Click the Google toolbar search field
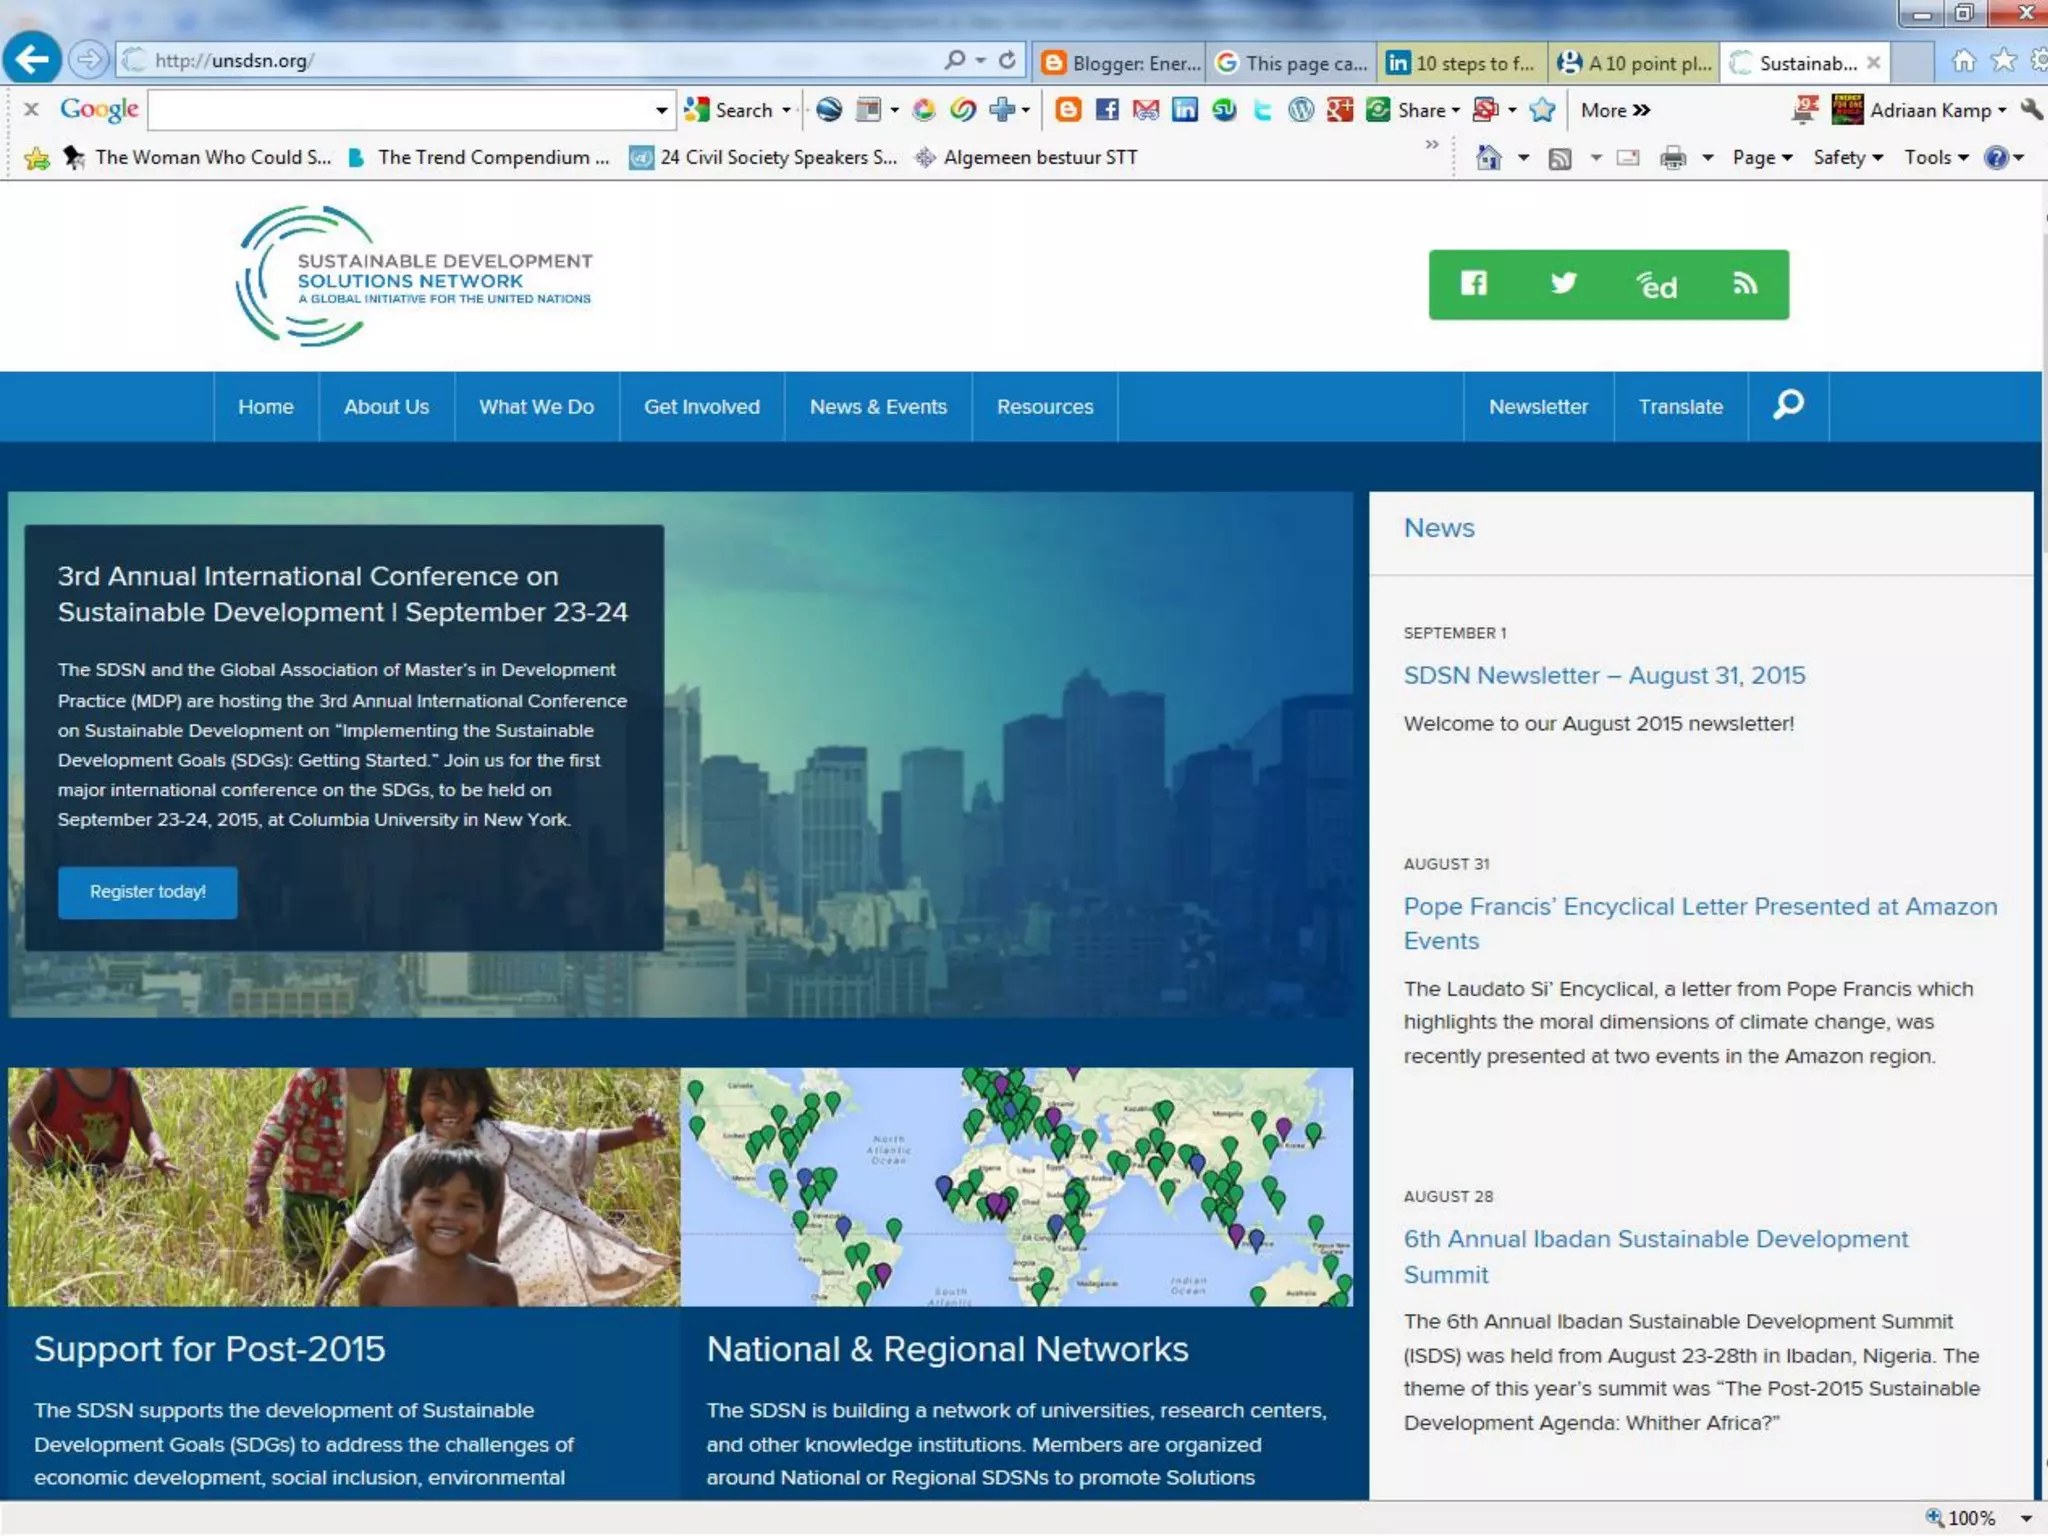The height and width of the screenshot is (1536, 2048). point(400,110)
